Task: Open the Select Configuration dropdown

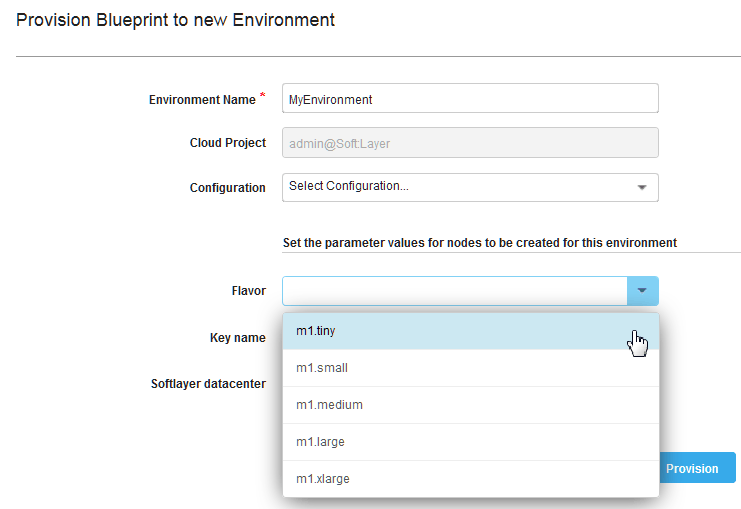Action: point(470,188)
